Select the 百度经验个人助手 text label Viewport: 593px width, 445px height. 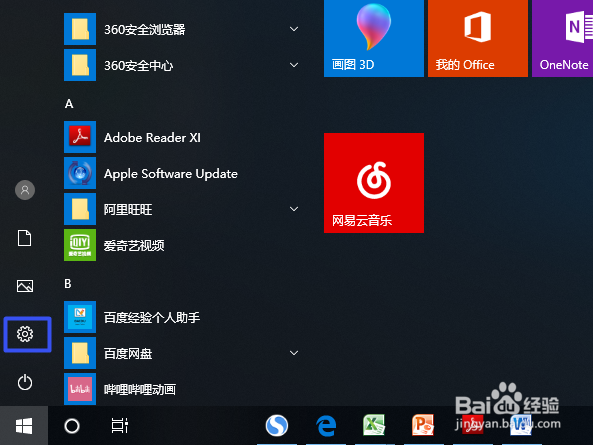pos(152,318)
